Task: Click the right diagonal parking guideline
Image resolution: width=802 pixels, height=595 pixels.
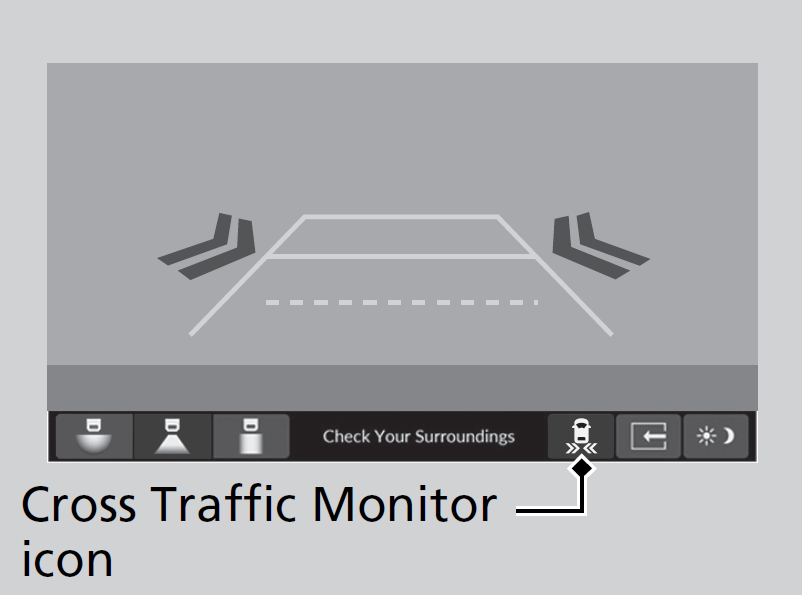Action: click(555, 275)
